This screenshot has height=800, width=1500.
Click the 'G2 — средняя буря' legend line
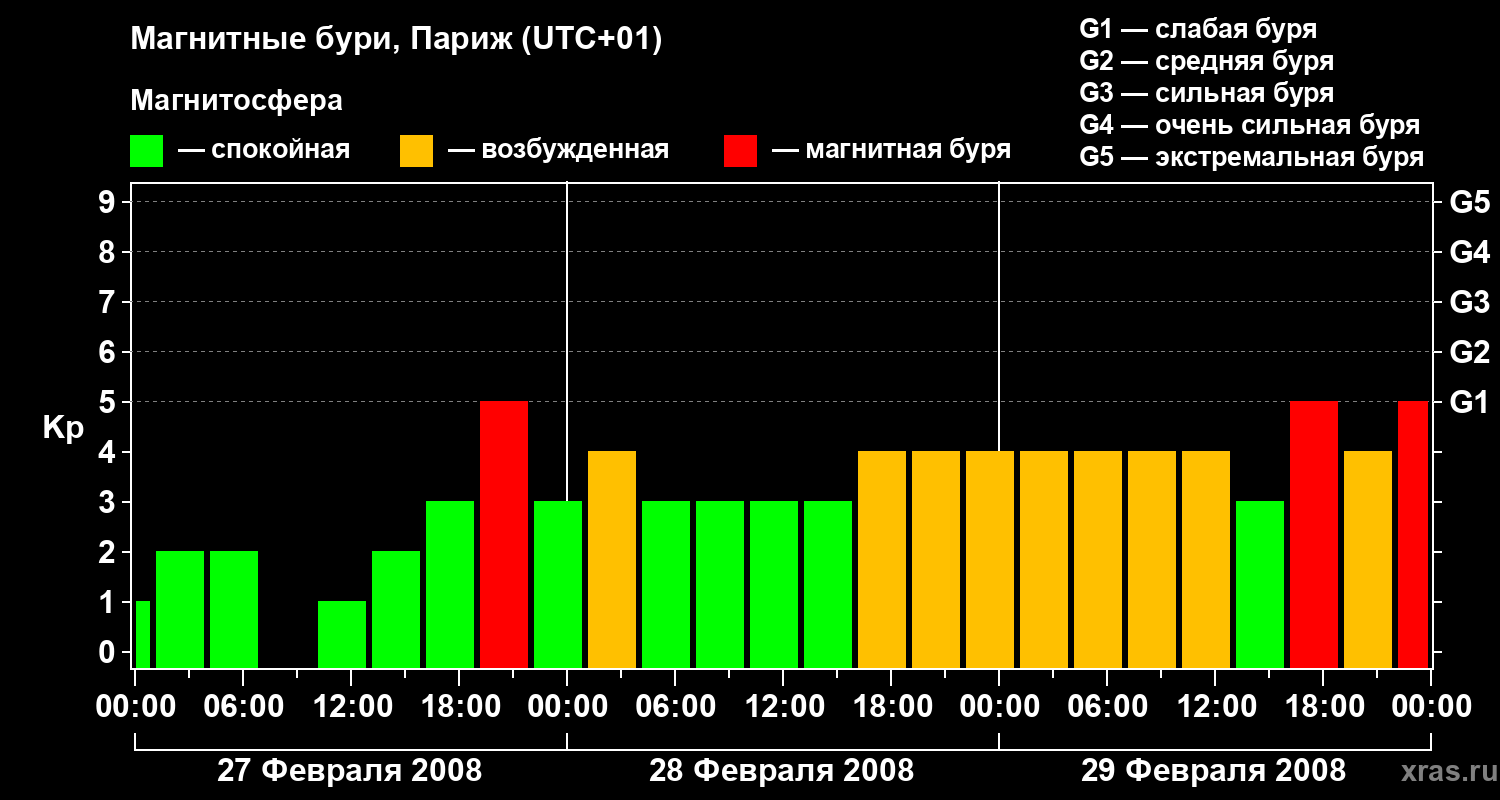point(1207,61)
